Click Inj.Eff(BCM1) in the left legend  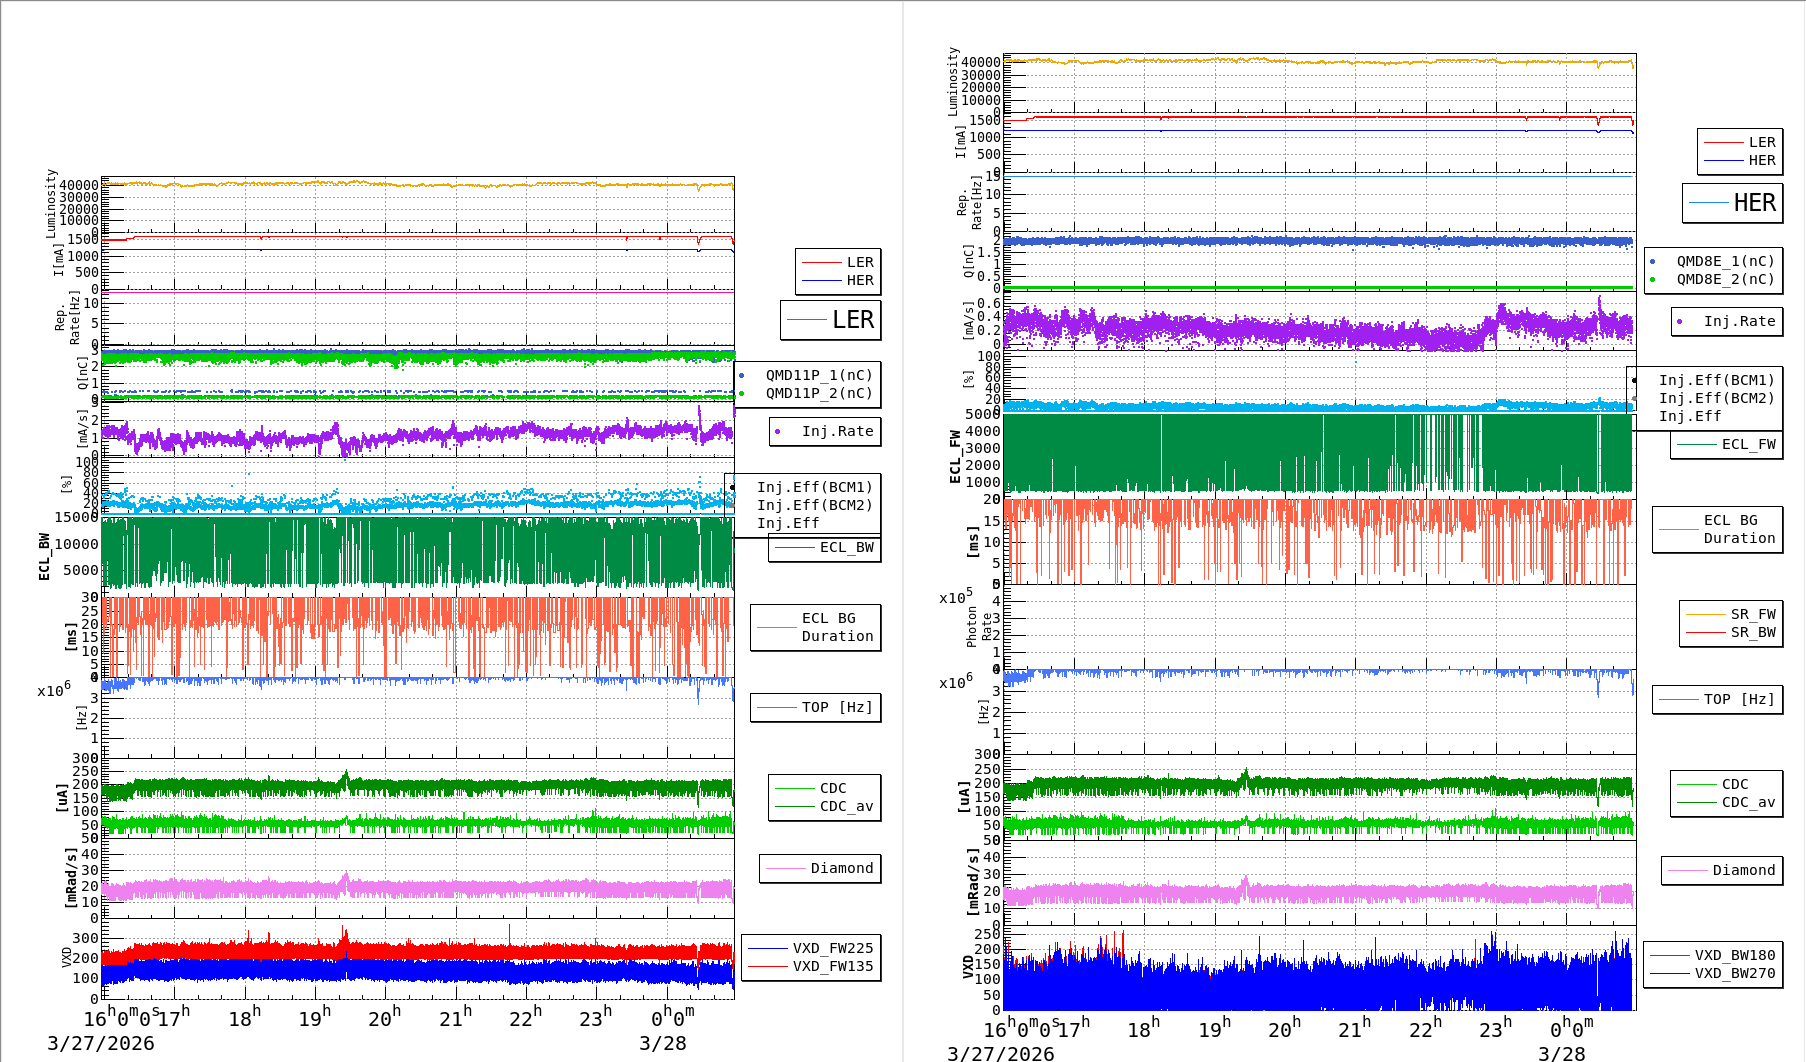click(x=814, y=487)
